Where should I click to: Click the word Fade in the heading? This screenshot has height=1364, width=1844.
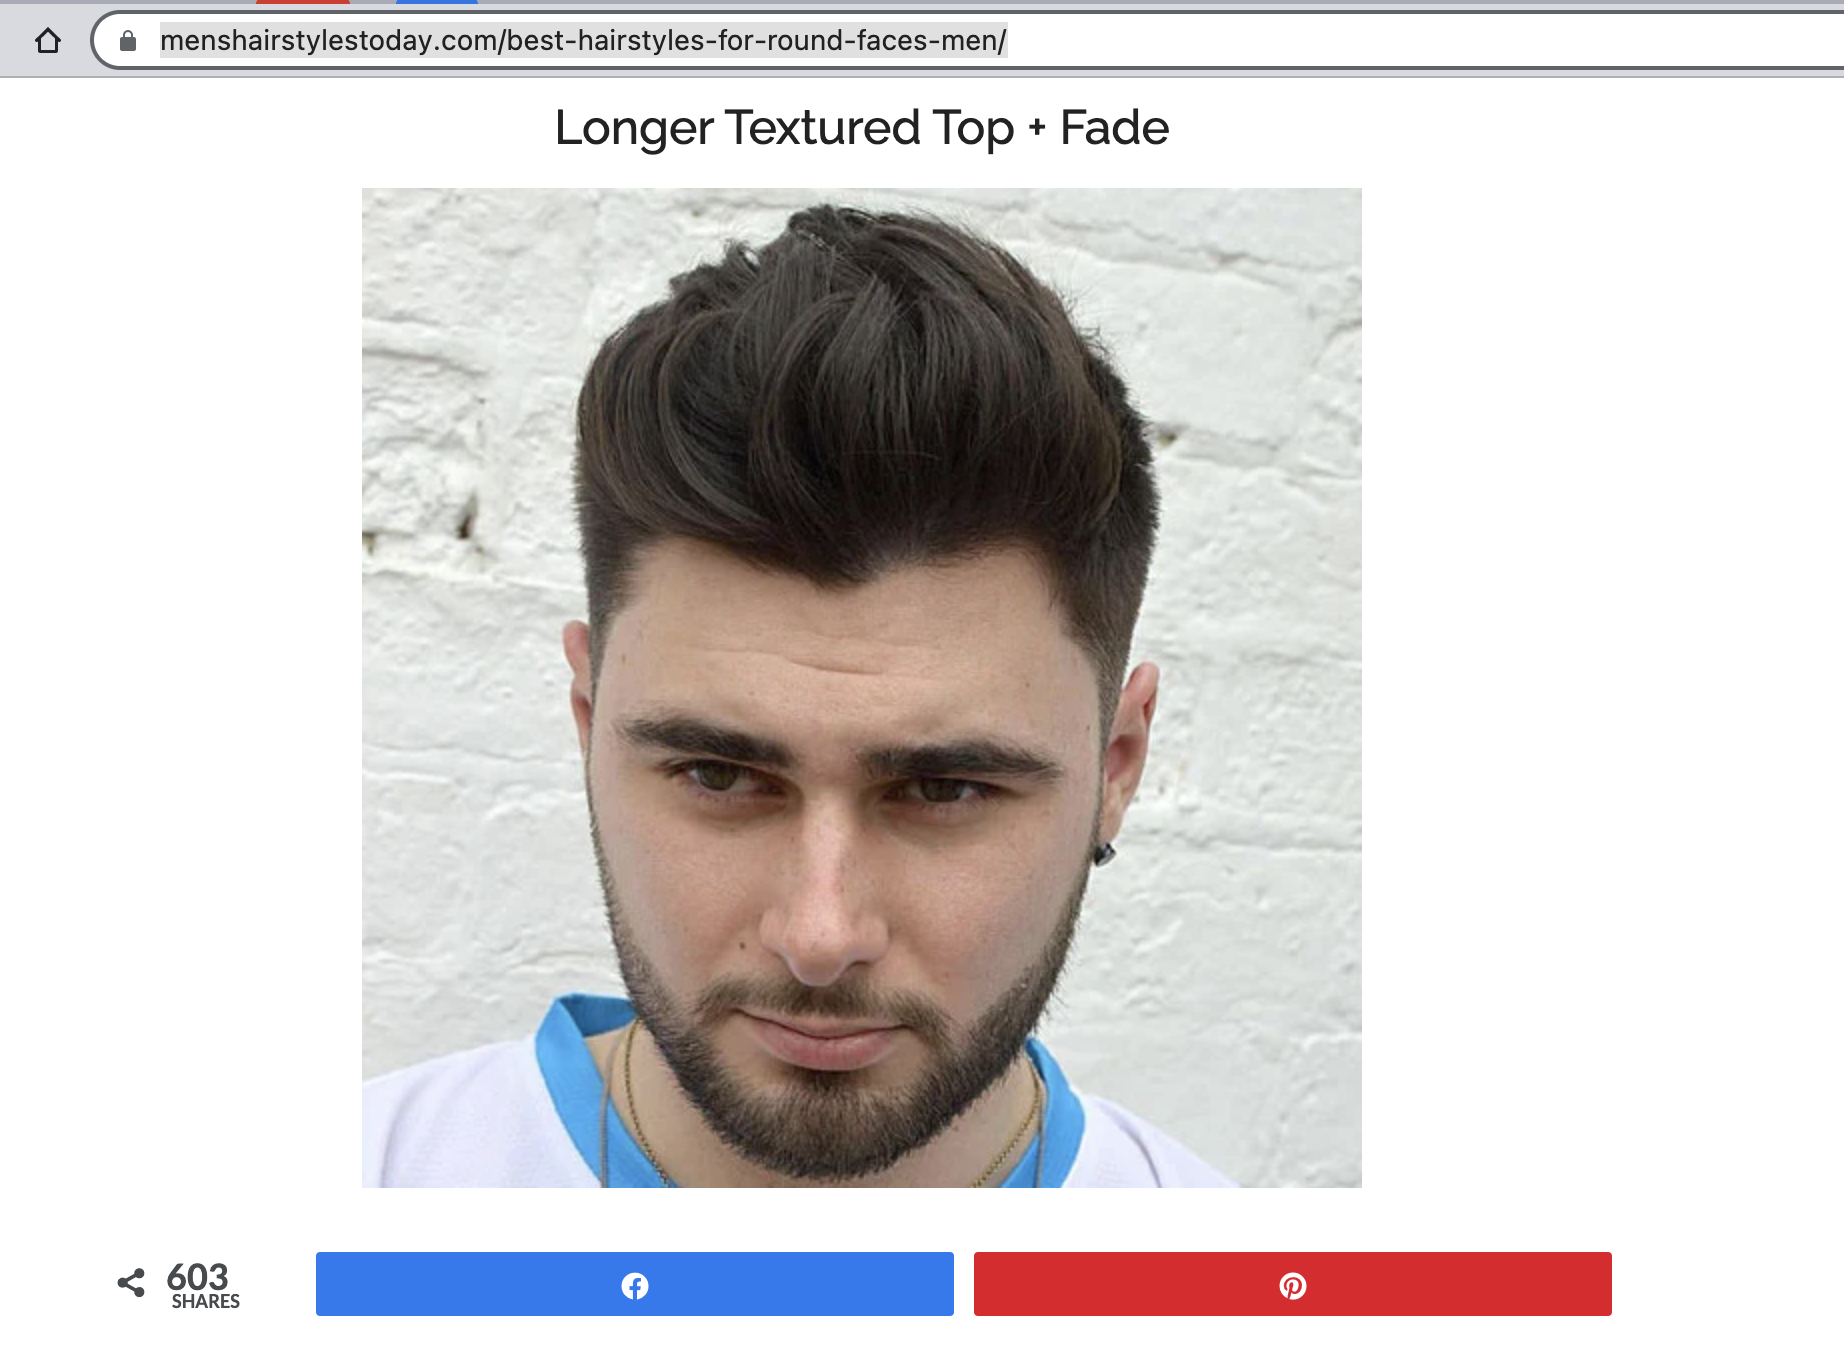1114,128
